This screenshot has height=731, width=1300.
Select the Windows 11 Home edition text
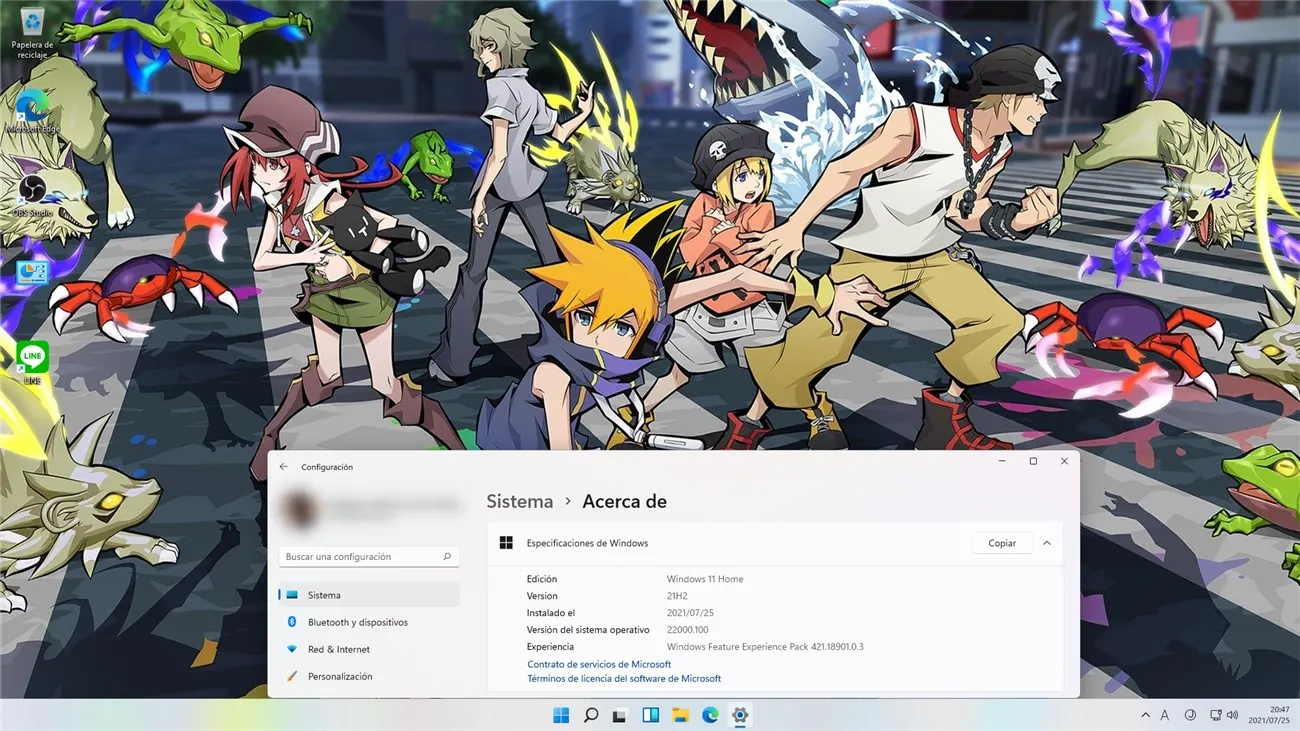705,579
